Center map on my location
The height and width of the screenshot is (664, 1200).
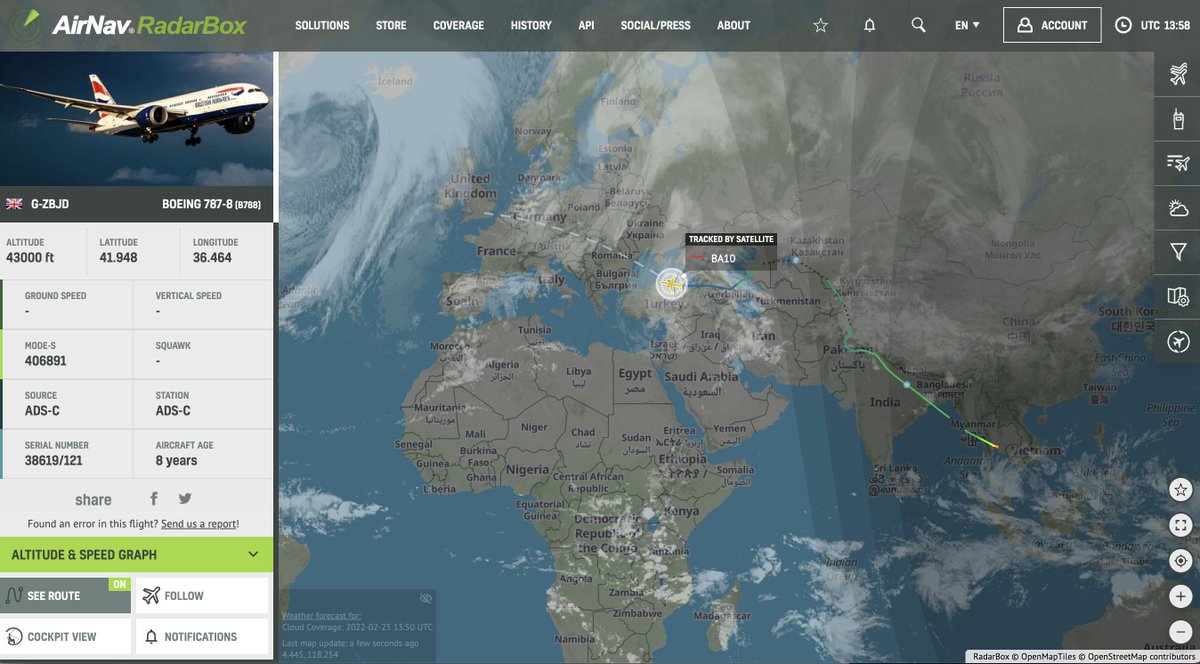pos(1181,561)
